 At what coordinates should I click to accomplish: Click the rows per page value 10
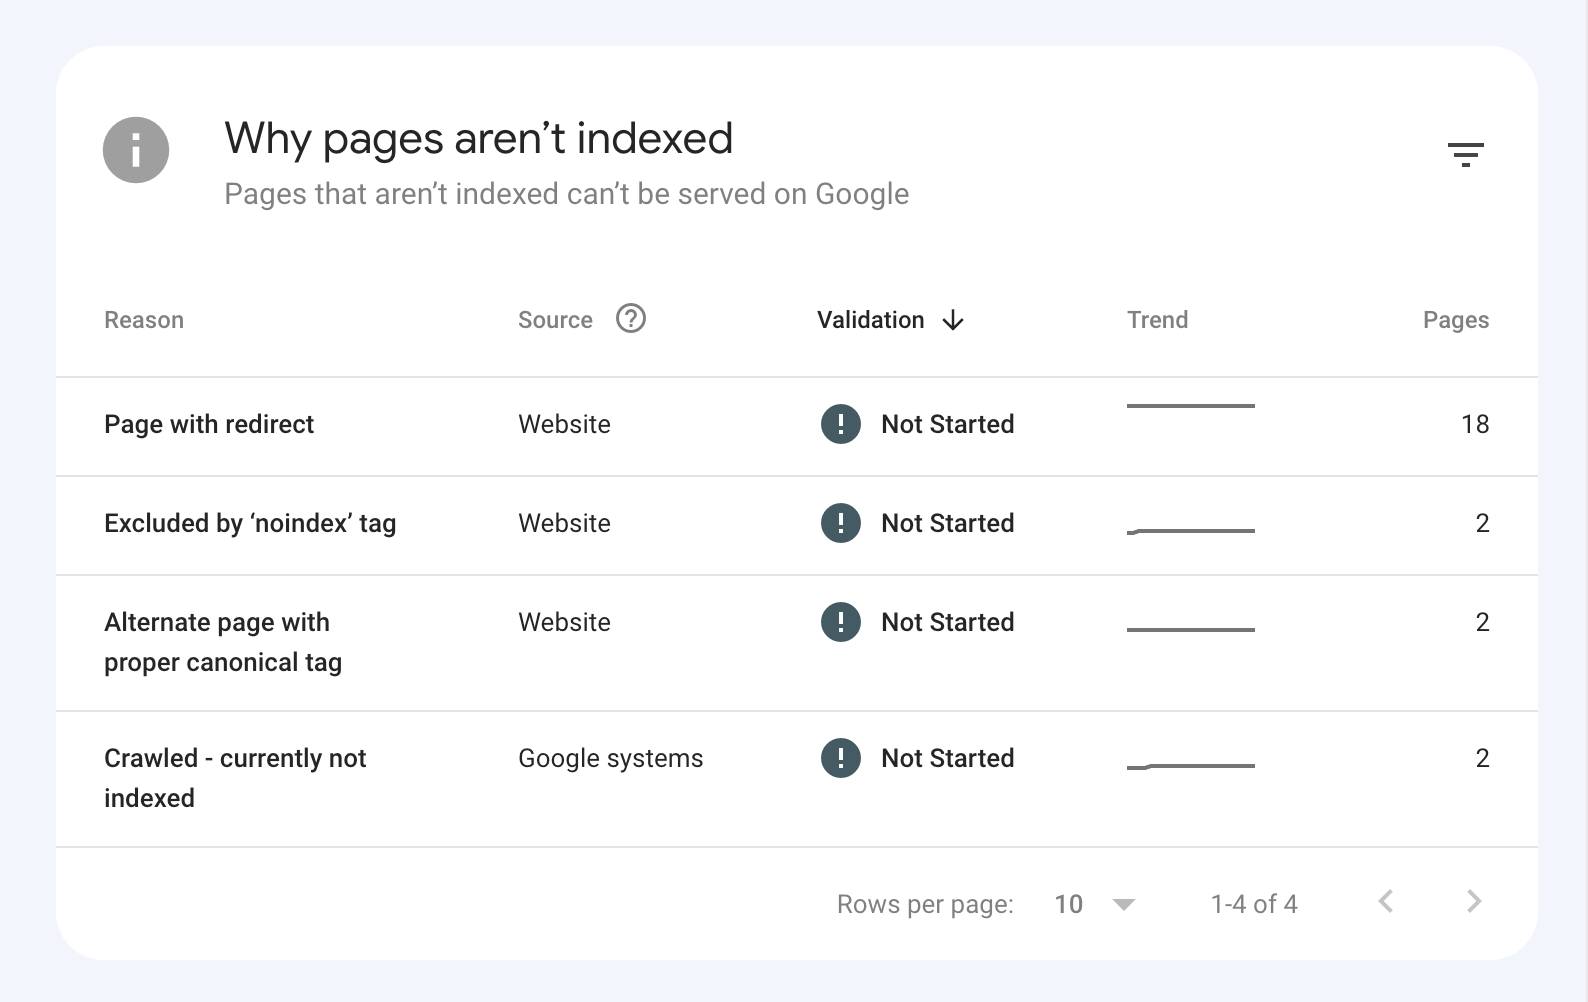pyautogui.click(x=1068, y=904)
